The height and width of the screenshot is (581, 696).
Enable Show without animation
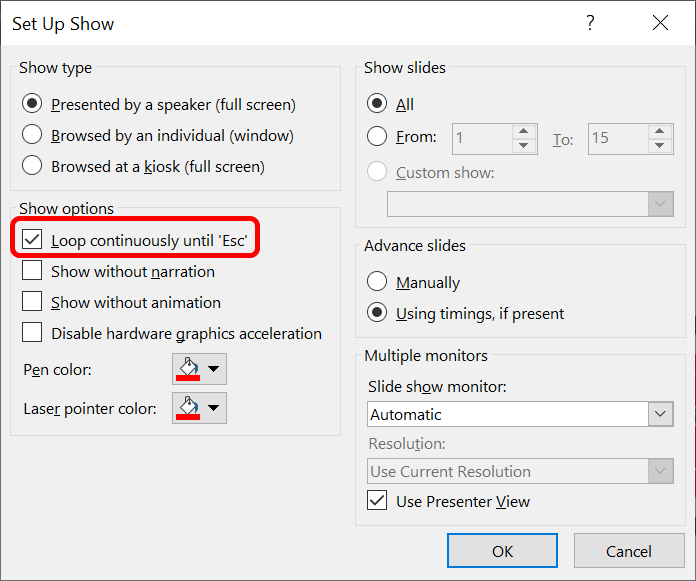pos(33,302)
